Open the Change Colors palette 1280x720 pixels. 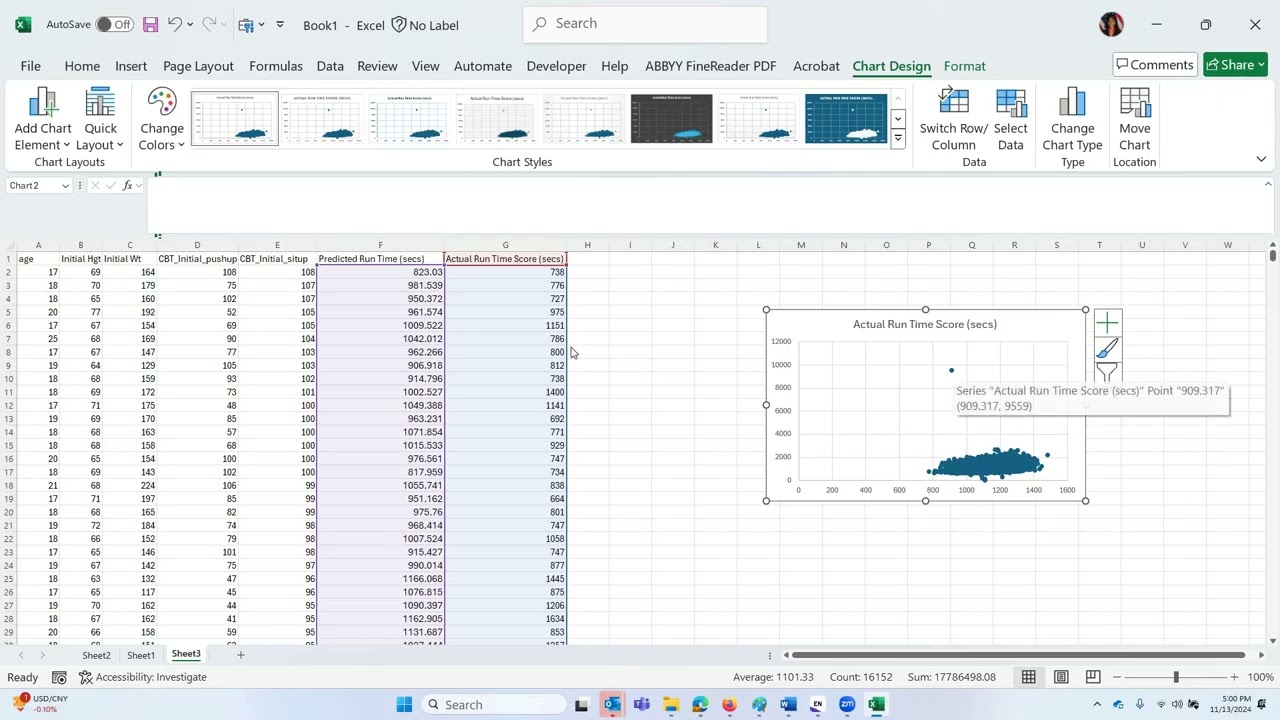[161, 119]
